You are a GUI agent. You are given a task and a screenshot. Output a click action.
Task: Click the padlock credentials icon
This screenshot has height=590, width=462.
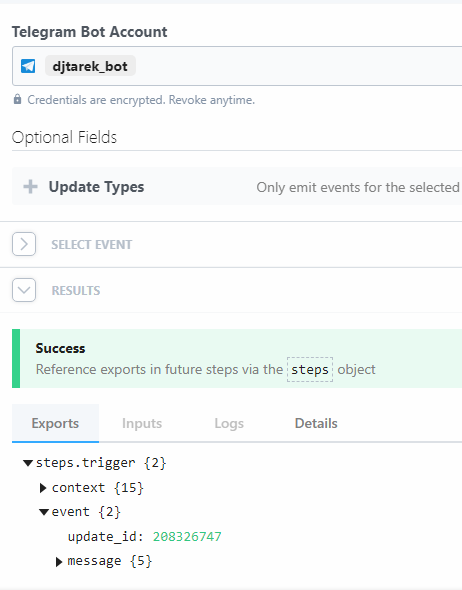click(17, 99)
